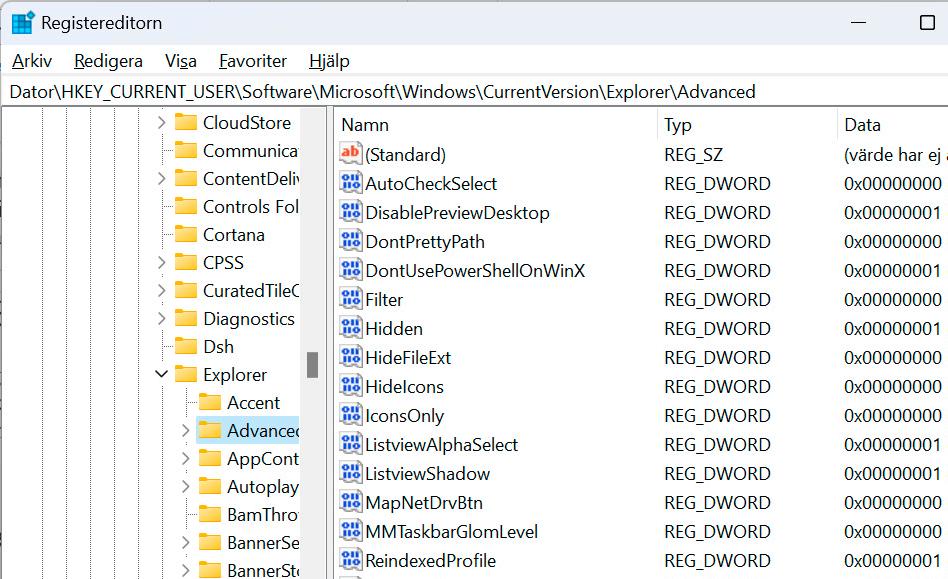Select the IconsOnly value name
This screenshot has height=579, width=948.
(404, 416)
